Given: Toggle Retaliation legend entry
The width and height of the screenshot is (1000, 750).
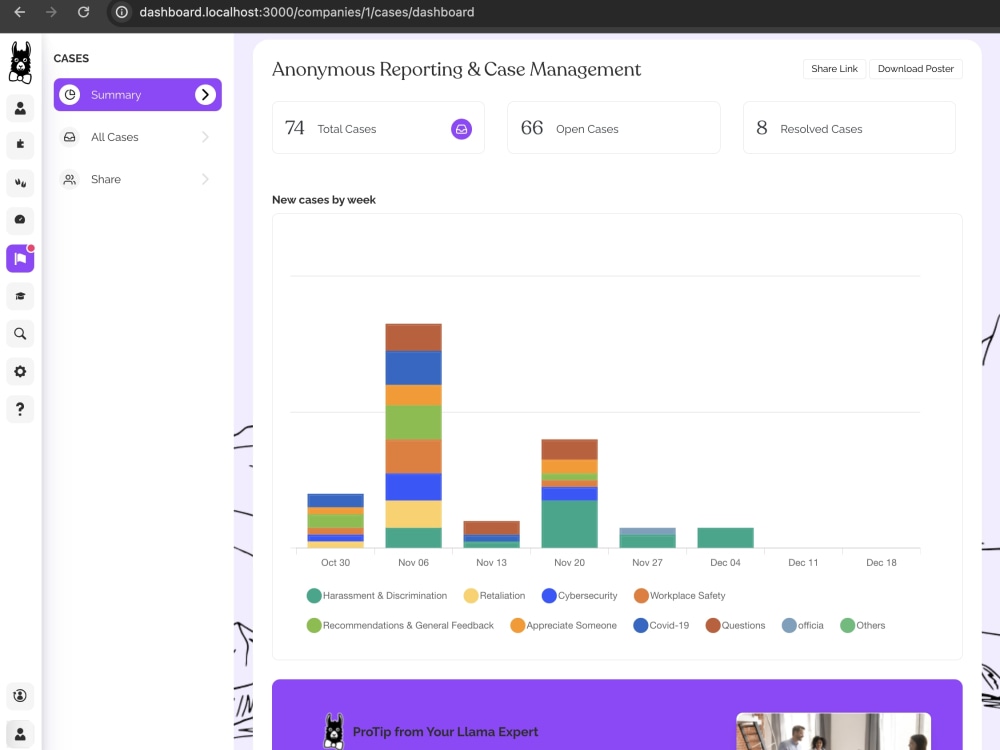Looking at the screenshot, I should coord(494,596).
